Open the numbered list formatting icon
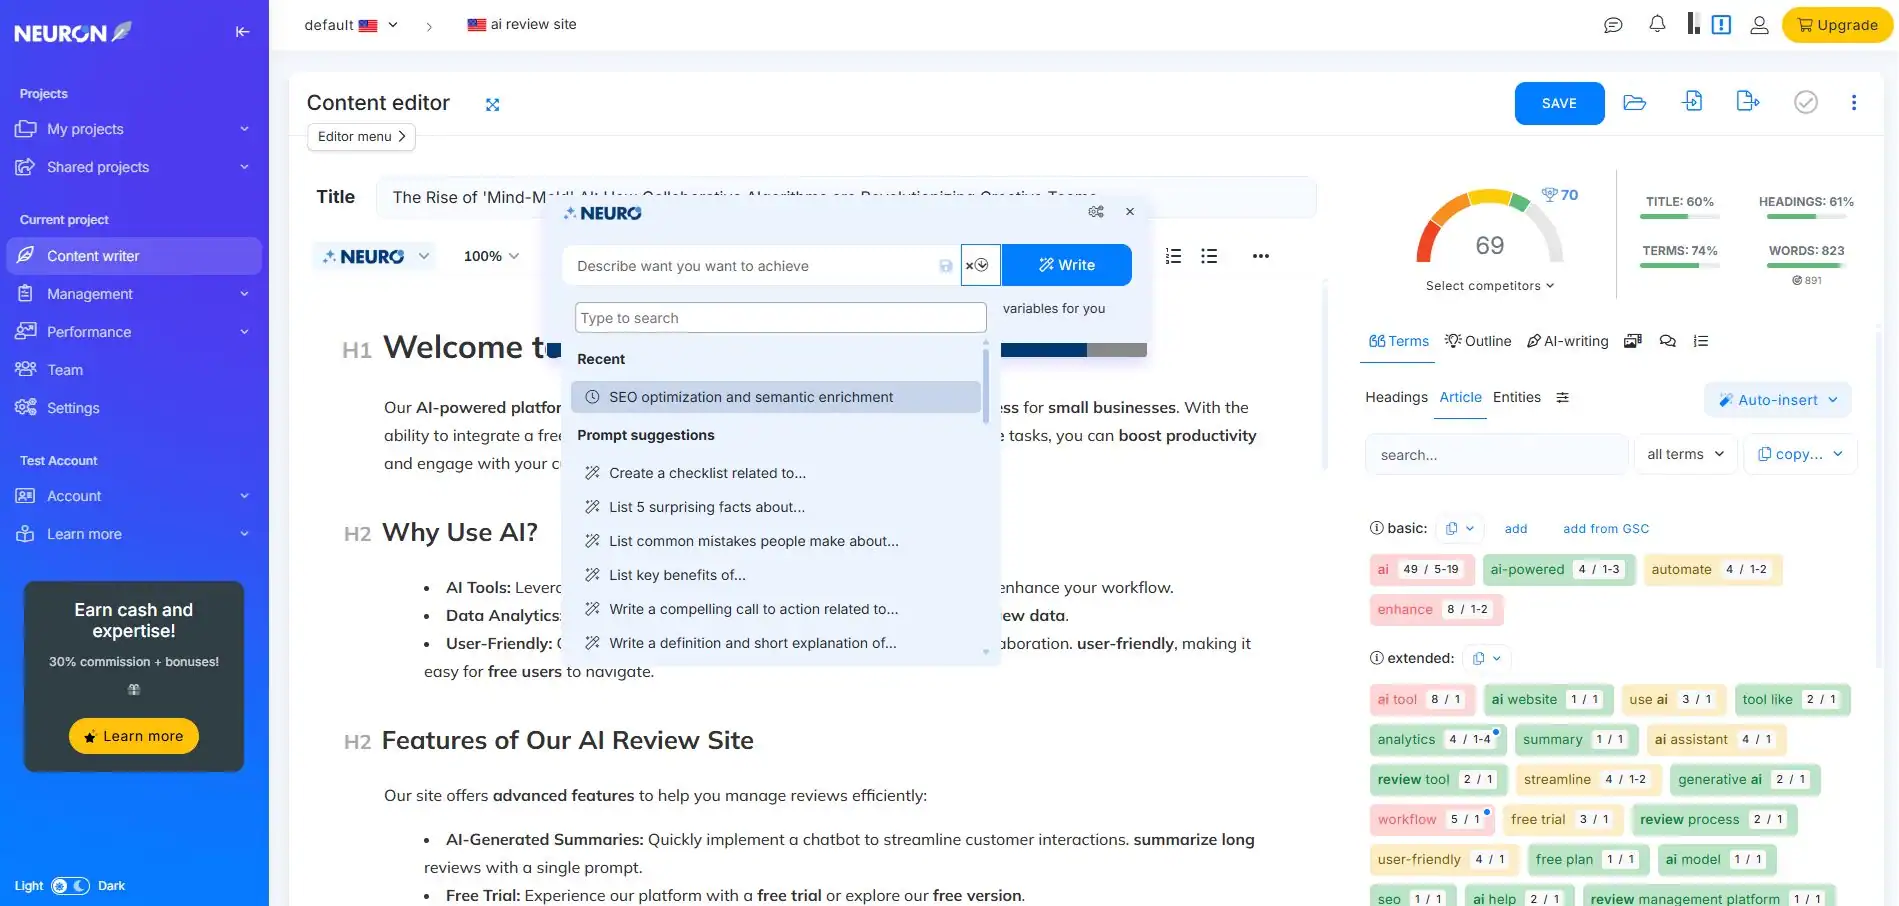This screenshot has height=906, width=1899. pos(1171,255)
